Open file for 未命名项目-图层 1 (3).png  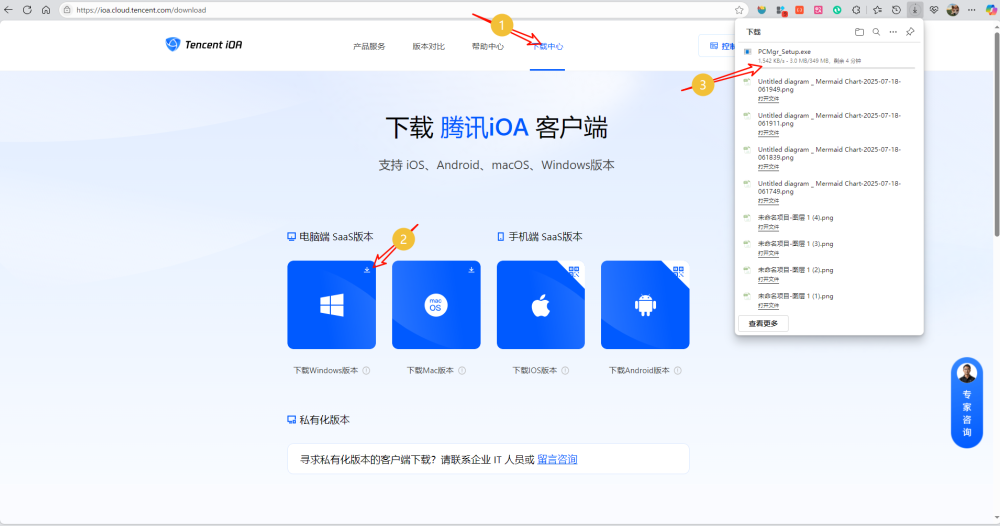click(x=768, y=253)
